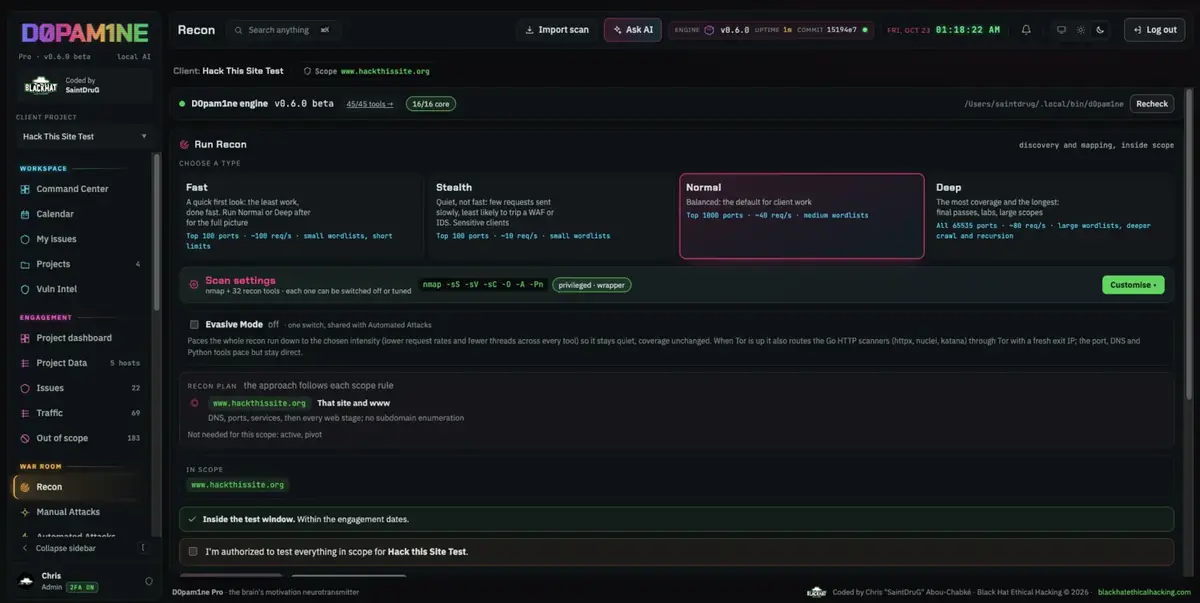Click the Scan settings gear icon
This screenshot has width=1200, height=603.
pyautogui.click(x=194, y=285)
